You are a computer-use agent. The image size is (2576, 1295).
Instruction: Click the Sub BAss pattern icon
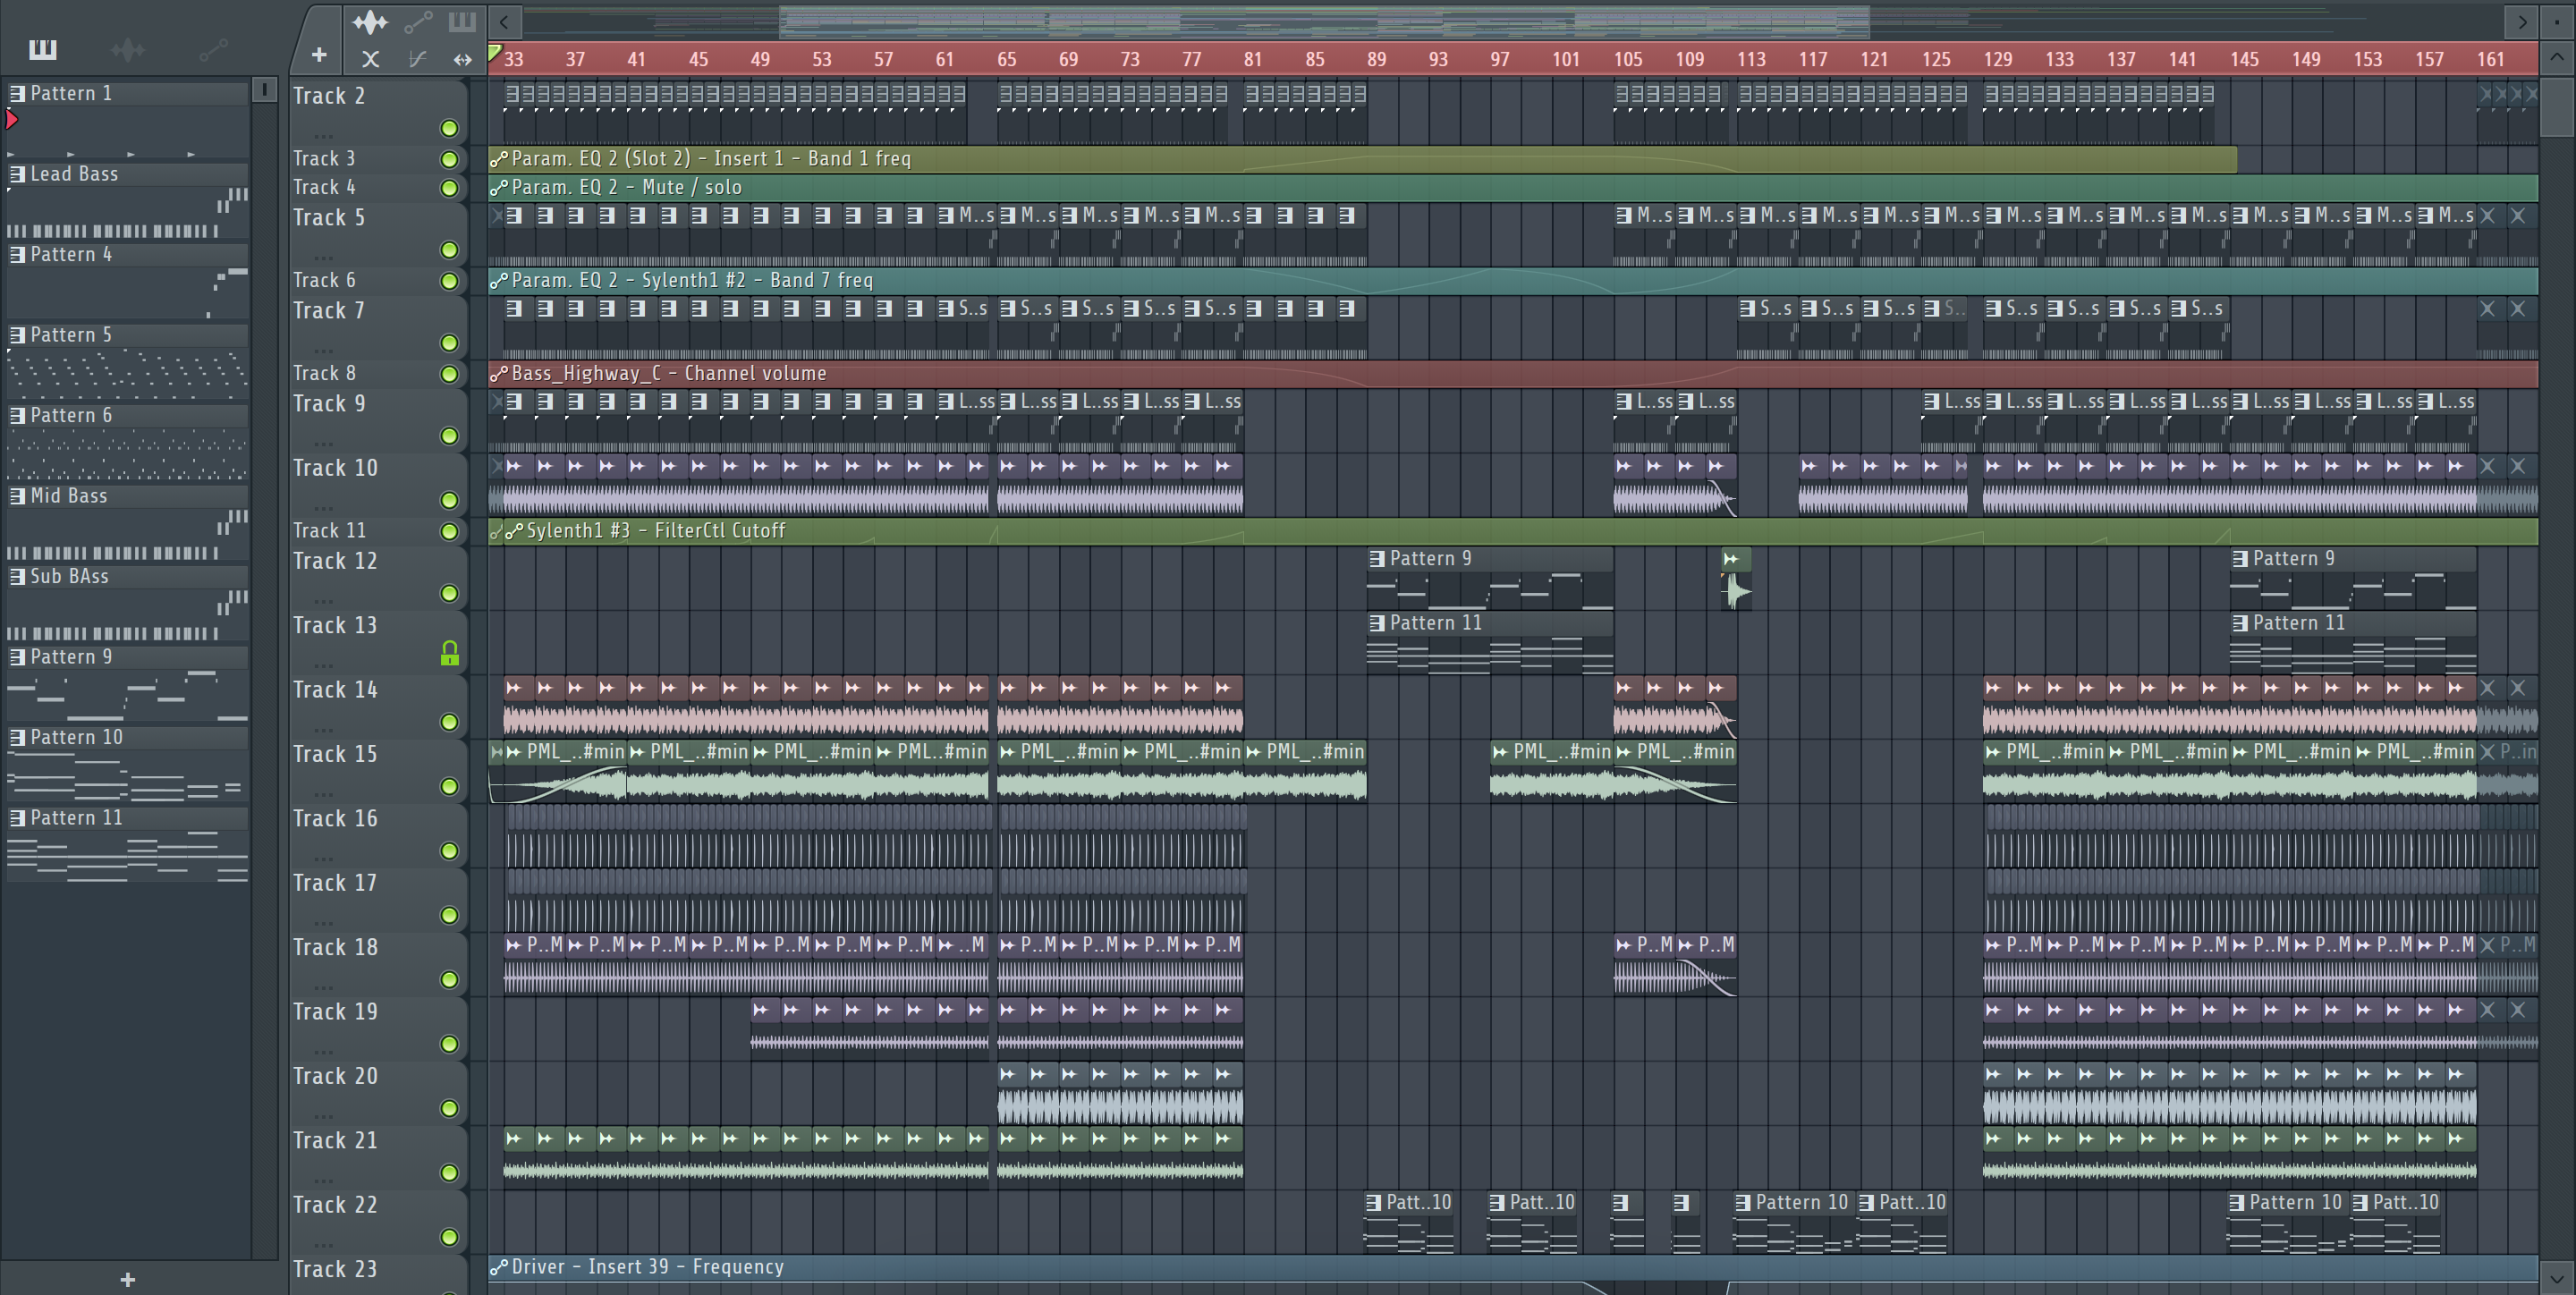[x=17, y=576]
